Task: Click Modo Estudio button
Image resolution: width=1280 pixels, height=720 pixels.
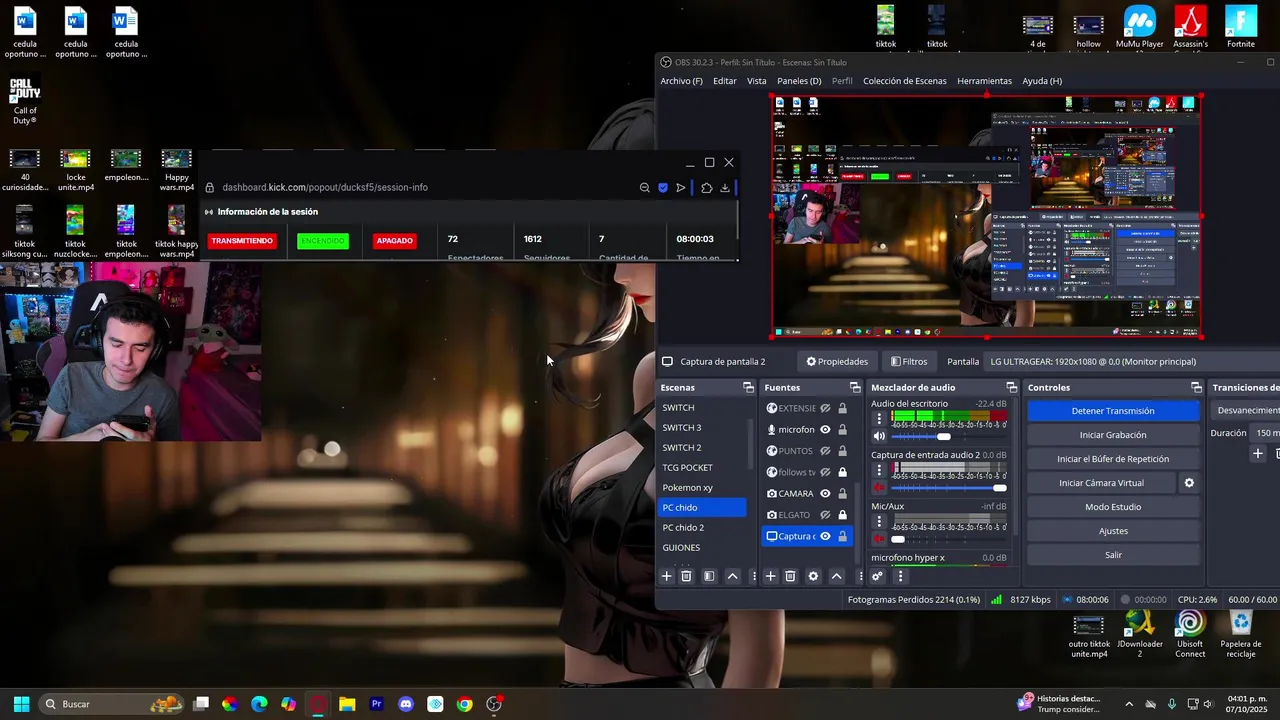Action: [1113, 507]
